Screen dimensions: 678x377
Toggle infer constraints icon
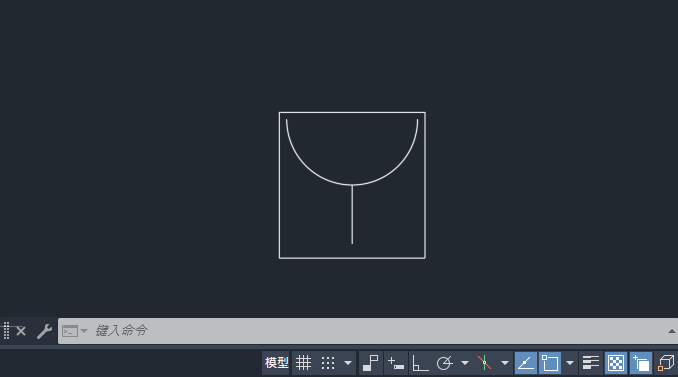point(371,363)
